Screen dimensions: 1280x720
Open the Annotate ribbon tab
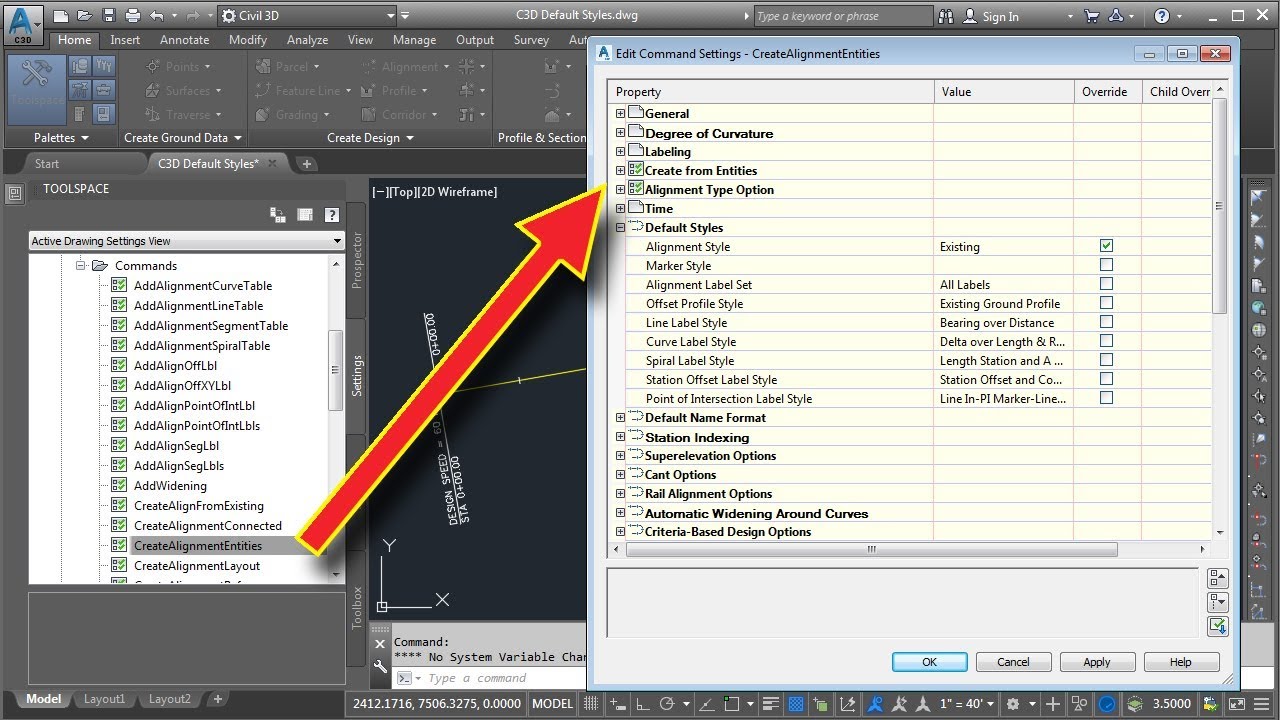click(184, 40)
